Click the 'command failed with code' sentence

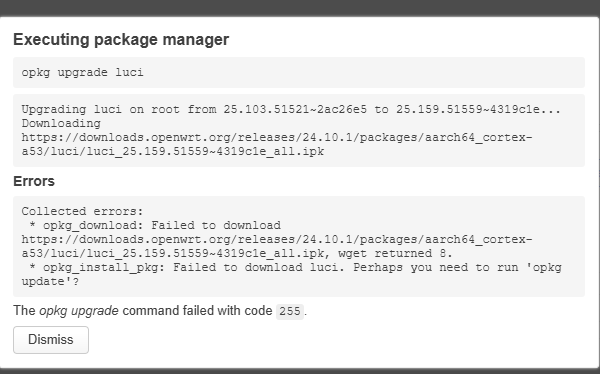point(197,311)
